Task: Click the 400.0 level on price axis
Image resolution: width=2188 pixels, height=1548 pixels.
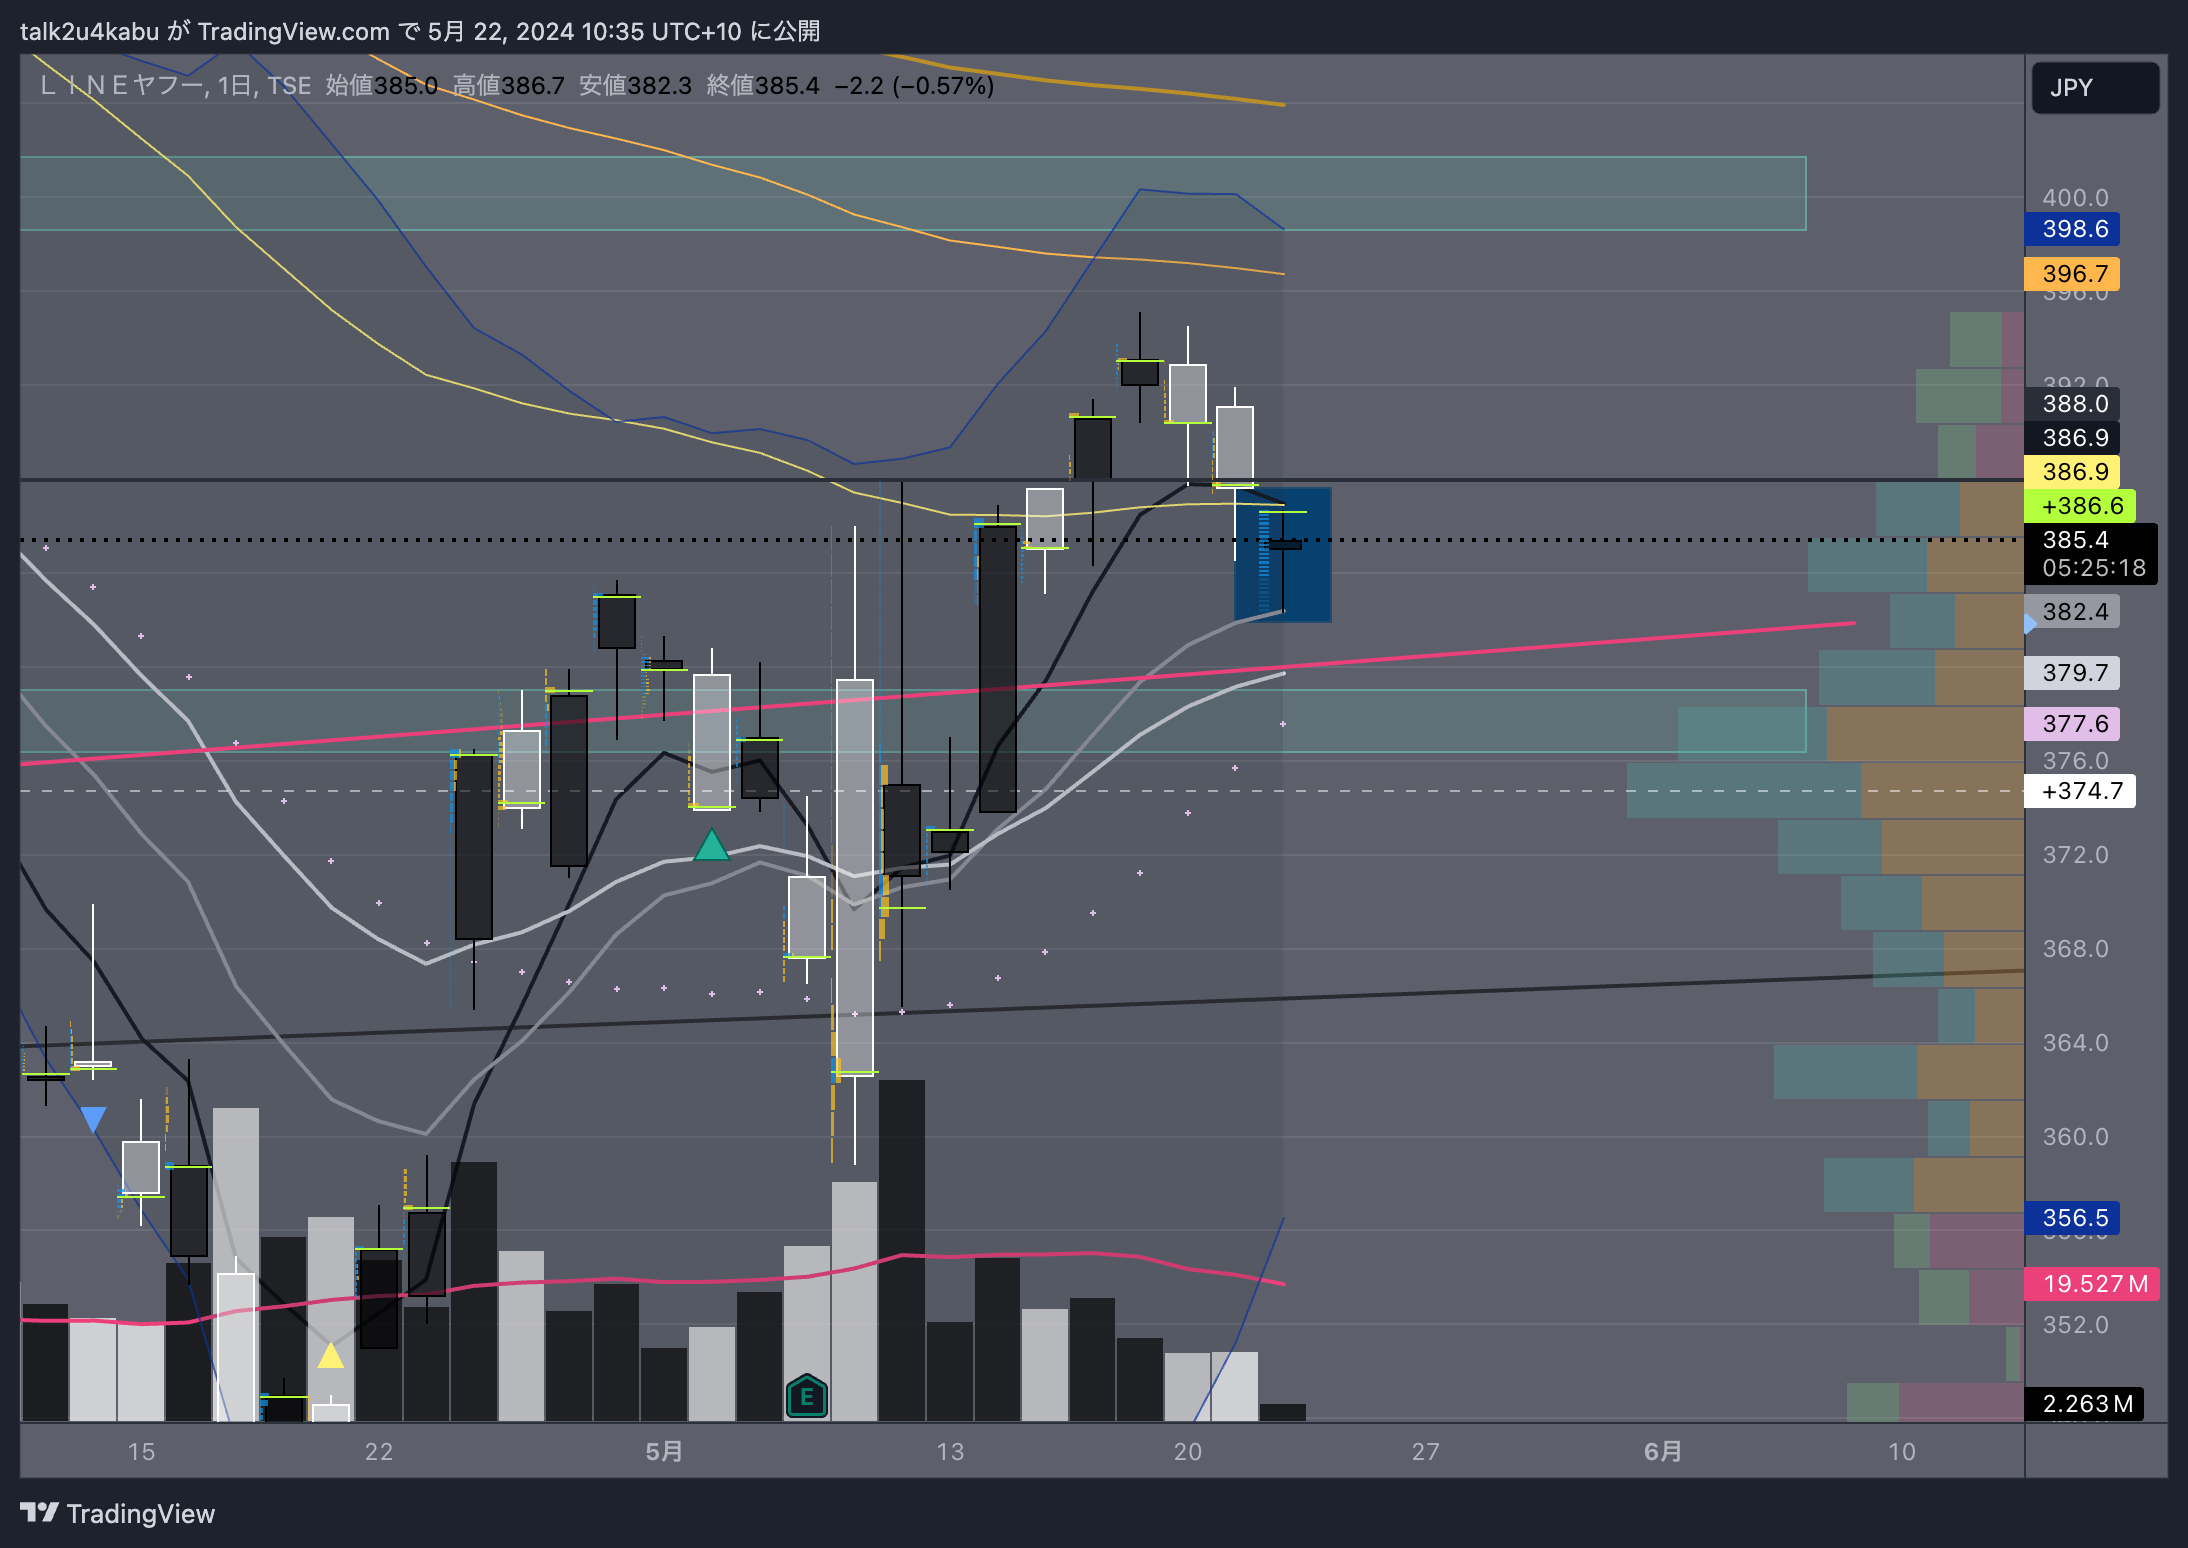Action: (2075, 198)
